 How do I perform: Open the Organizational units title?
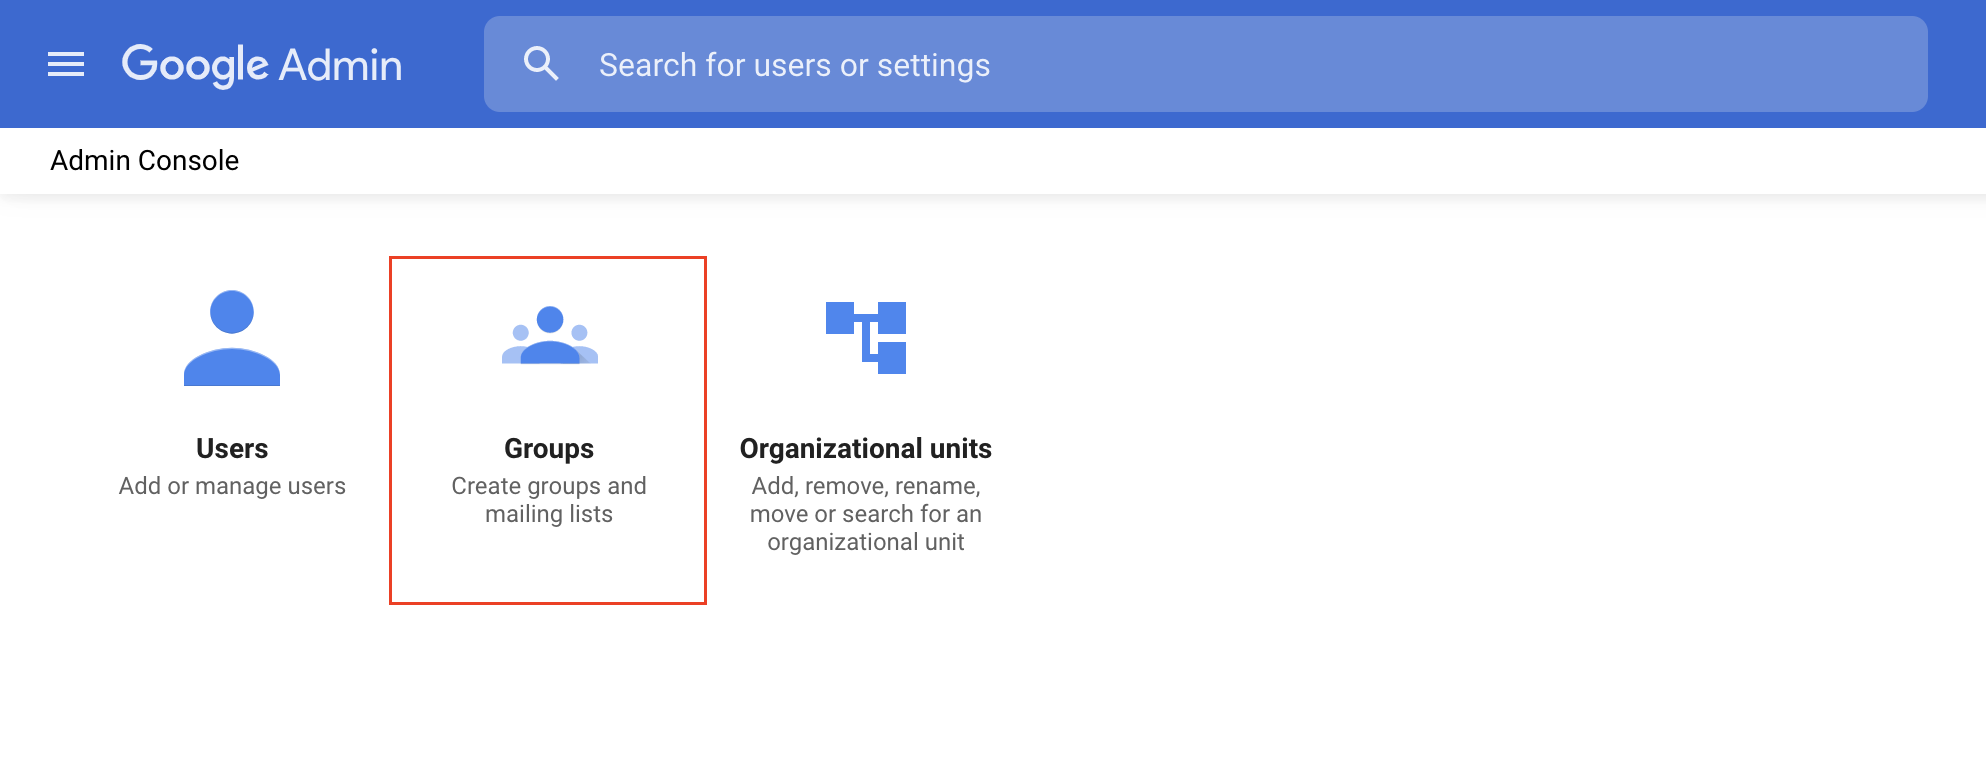[866, 448]
